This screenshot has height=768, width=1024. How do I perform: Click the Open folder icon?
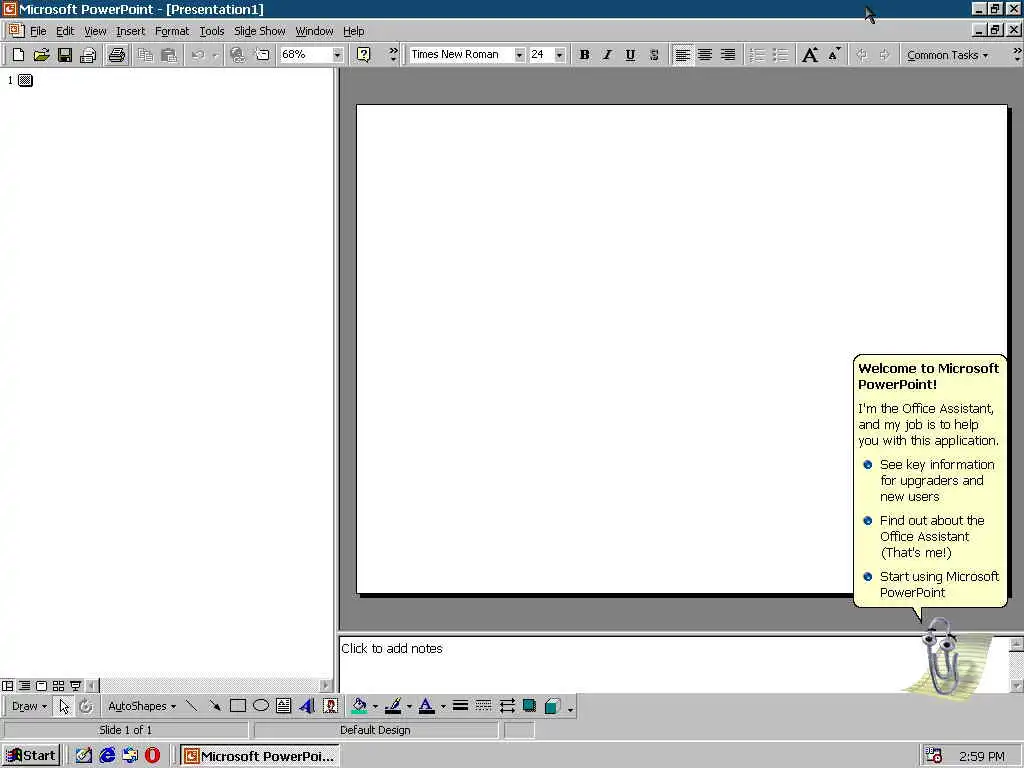[41, 55]
